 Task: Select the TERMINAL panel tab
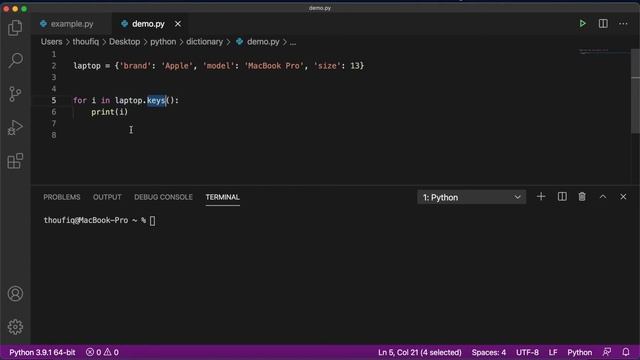222,197
